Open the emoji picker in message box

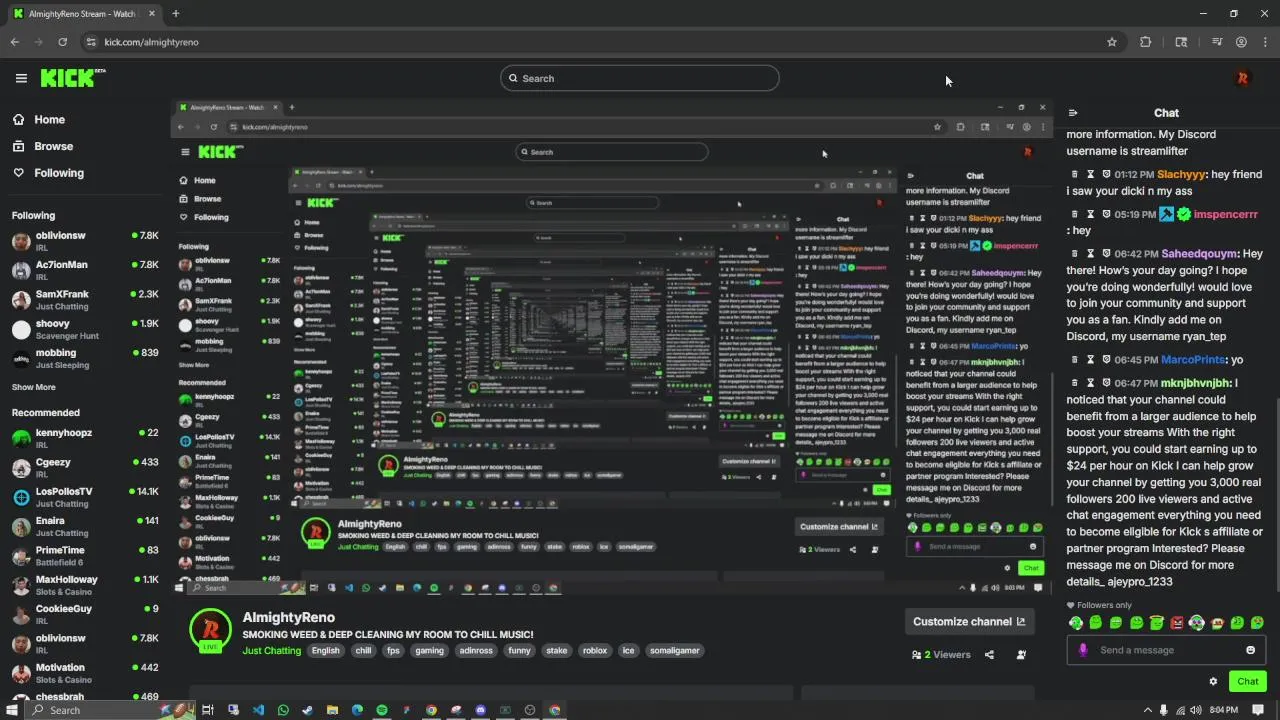click(x=1250, y=650)
